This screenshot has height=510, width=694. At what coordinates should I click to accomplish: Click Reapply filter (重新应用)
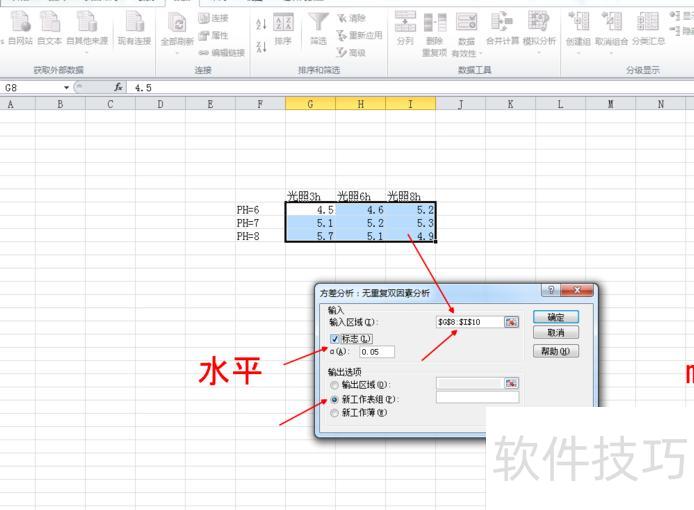[359, 35]
